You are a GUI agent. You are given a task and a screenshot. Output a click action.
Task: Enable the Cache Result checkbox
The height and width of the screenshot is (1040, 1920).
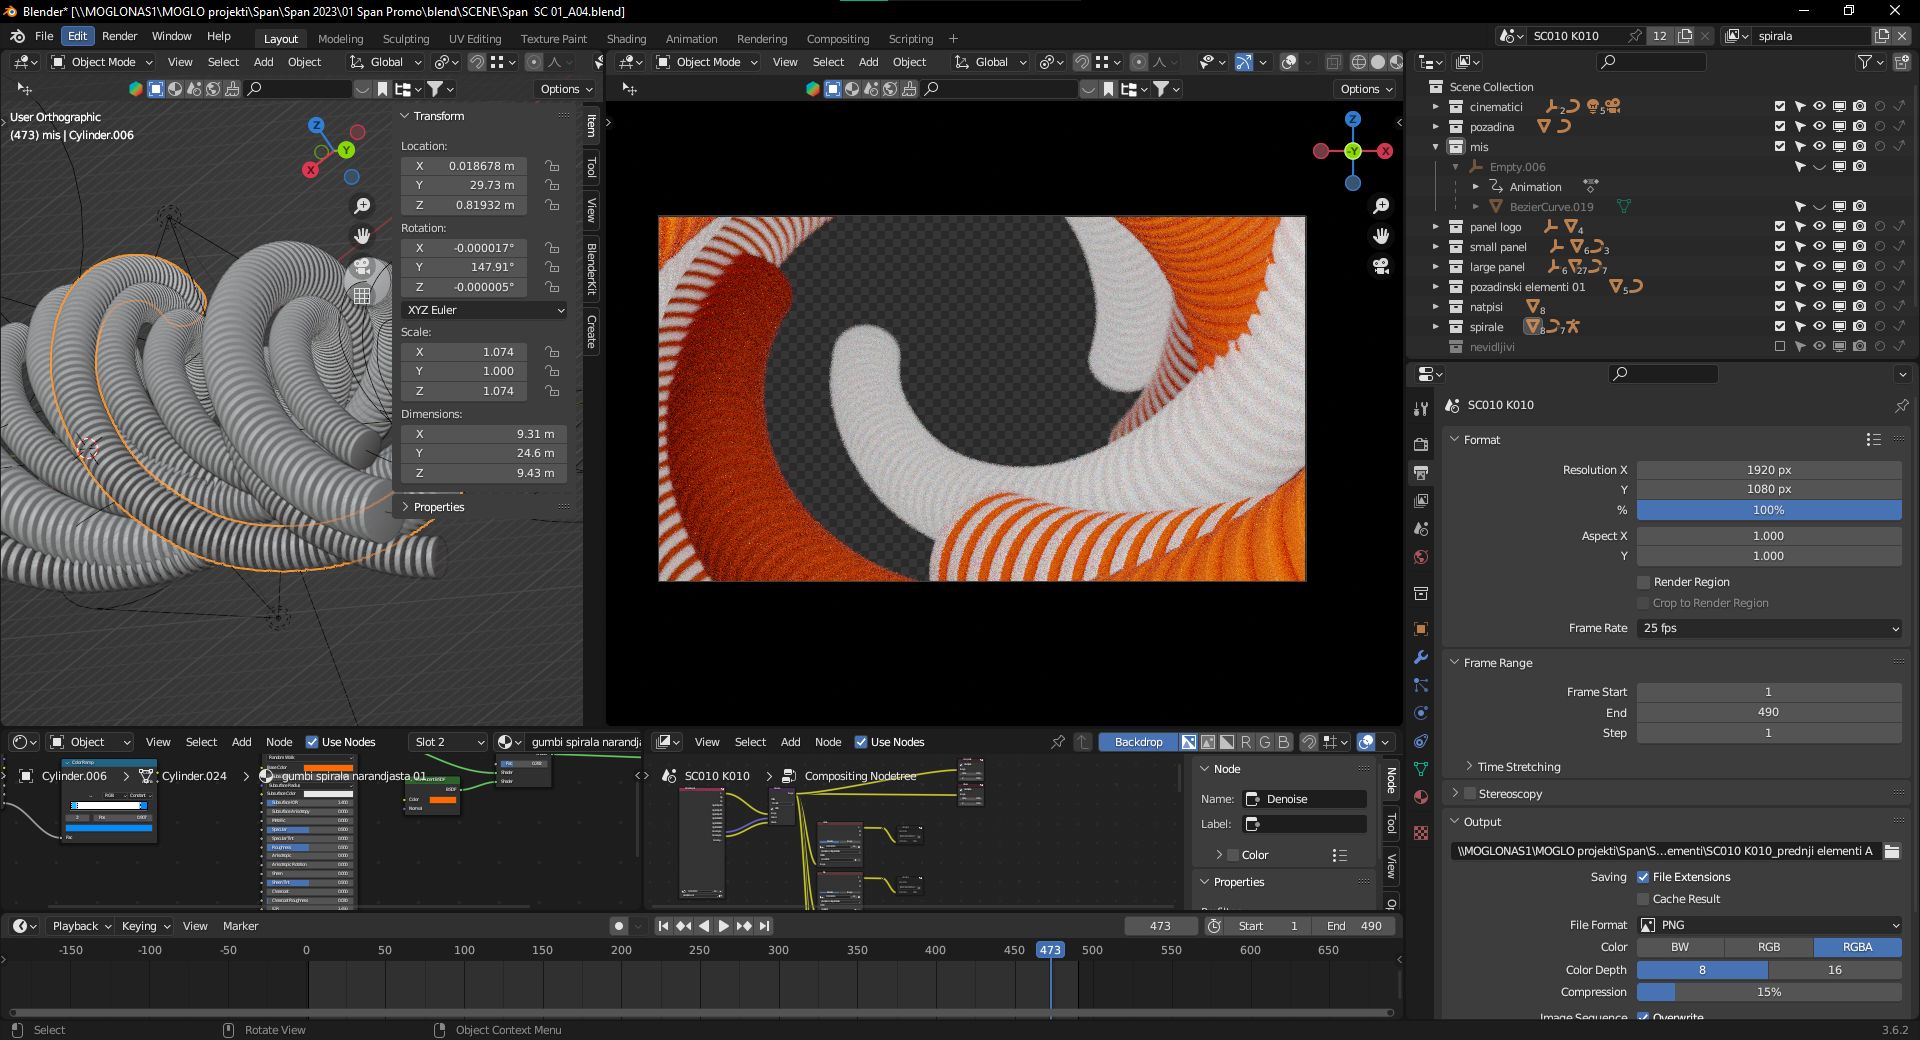pos(1643,899)
